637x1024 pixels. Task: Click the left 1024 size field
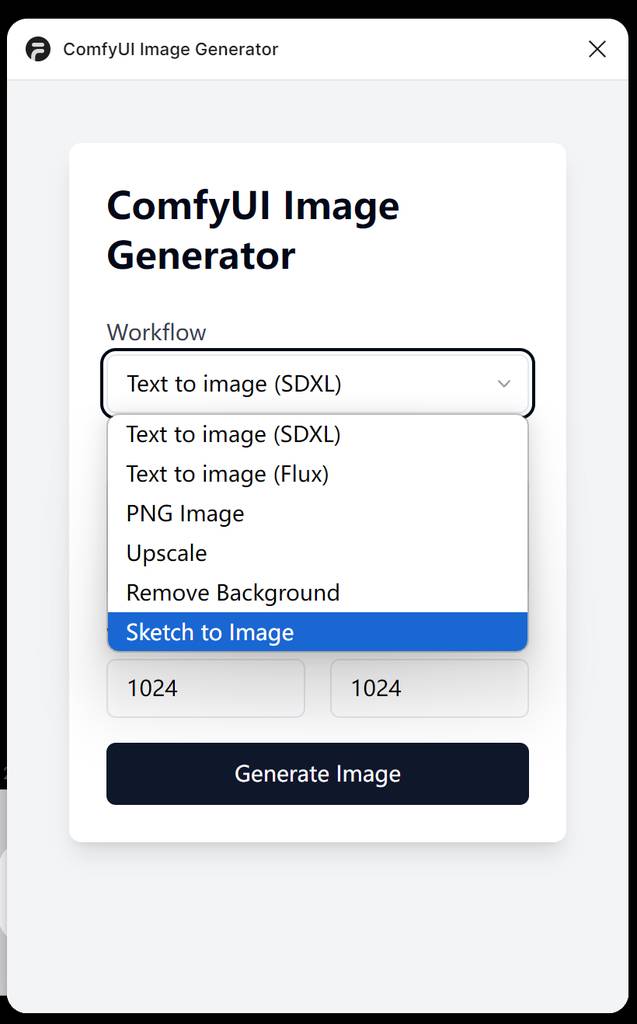[205, 688]
